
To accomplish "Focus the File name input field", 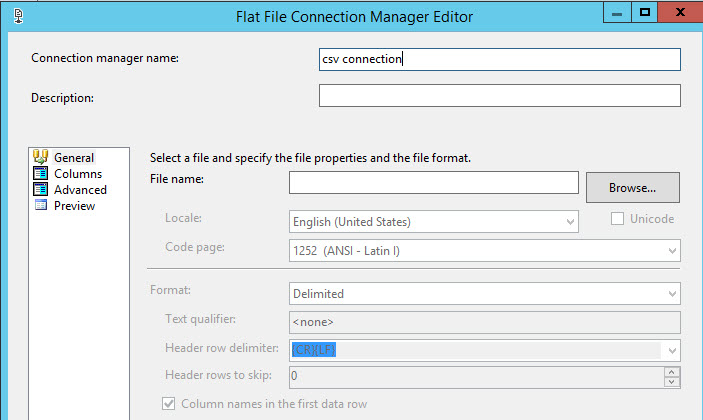I will [433, 182].
